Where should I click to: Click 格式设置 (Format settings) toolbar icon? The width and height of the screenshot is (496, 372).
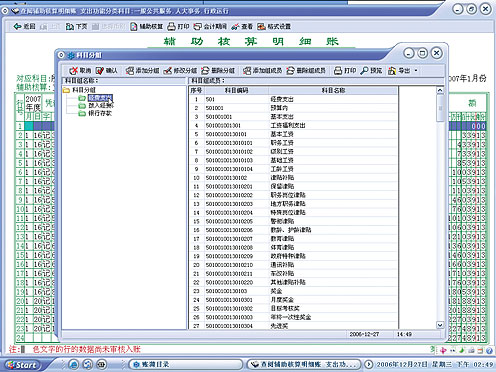[274, 26]
